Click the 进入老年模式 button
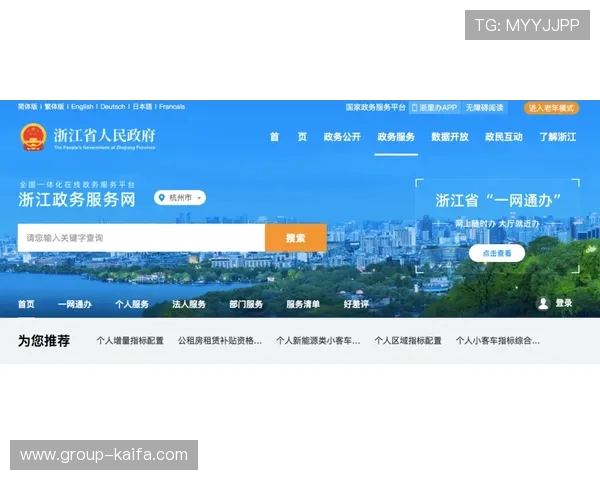Viewport: 600px width, 480px height. [x=551, y=108]
